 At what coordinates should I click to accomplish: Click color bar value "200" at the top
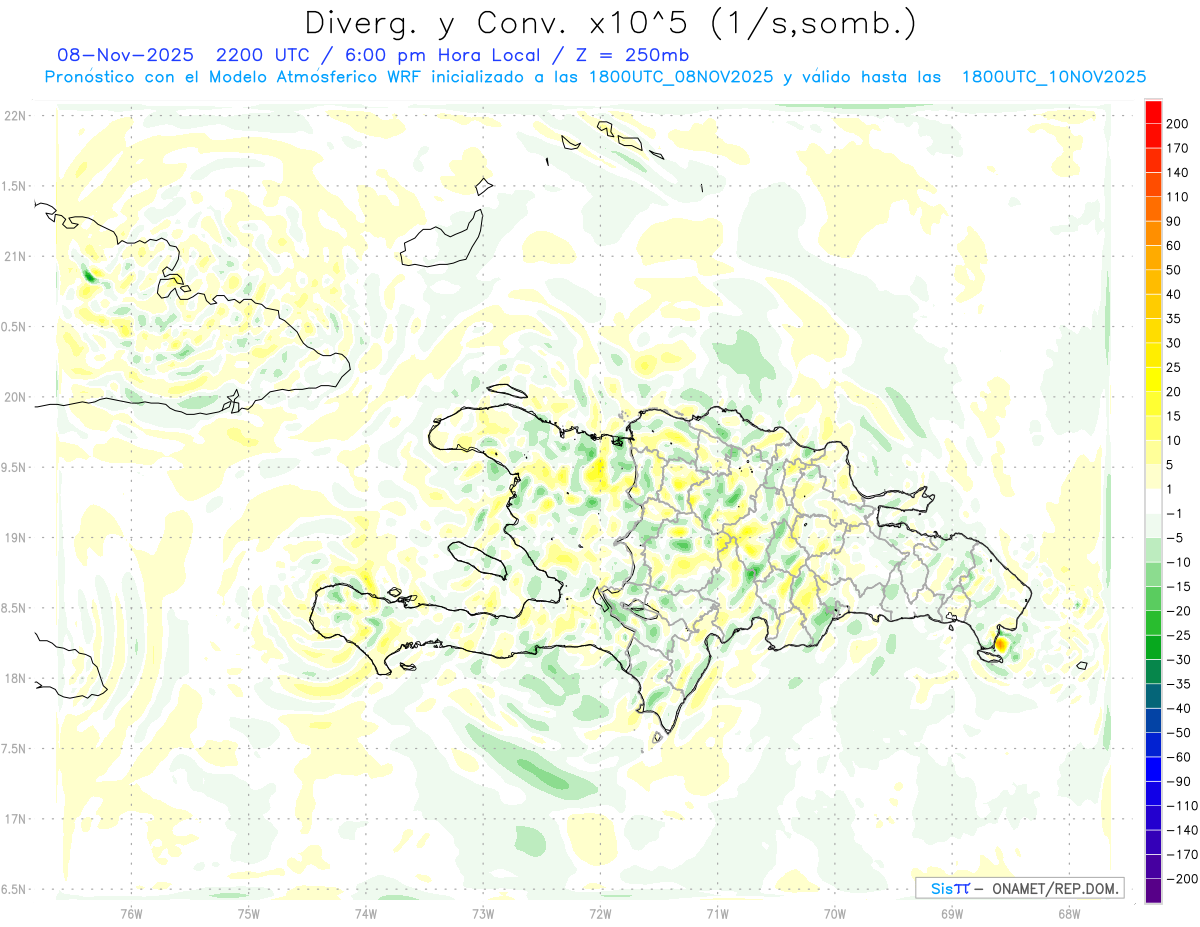tap(1178, 124)
